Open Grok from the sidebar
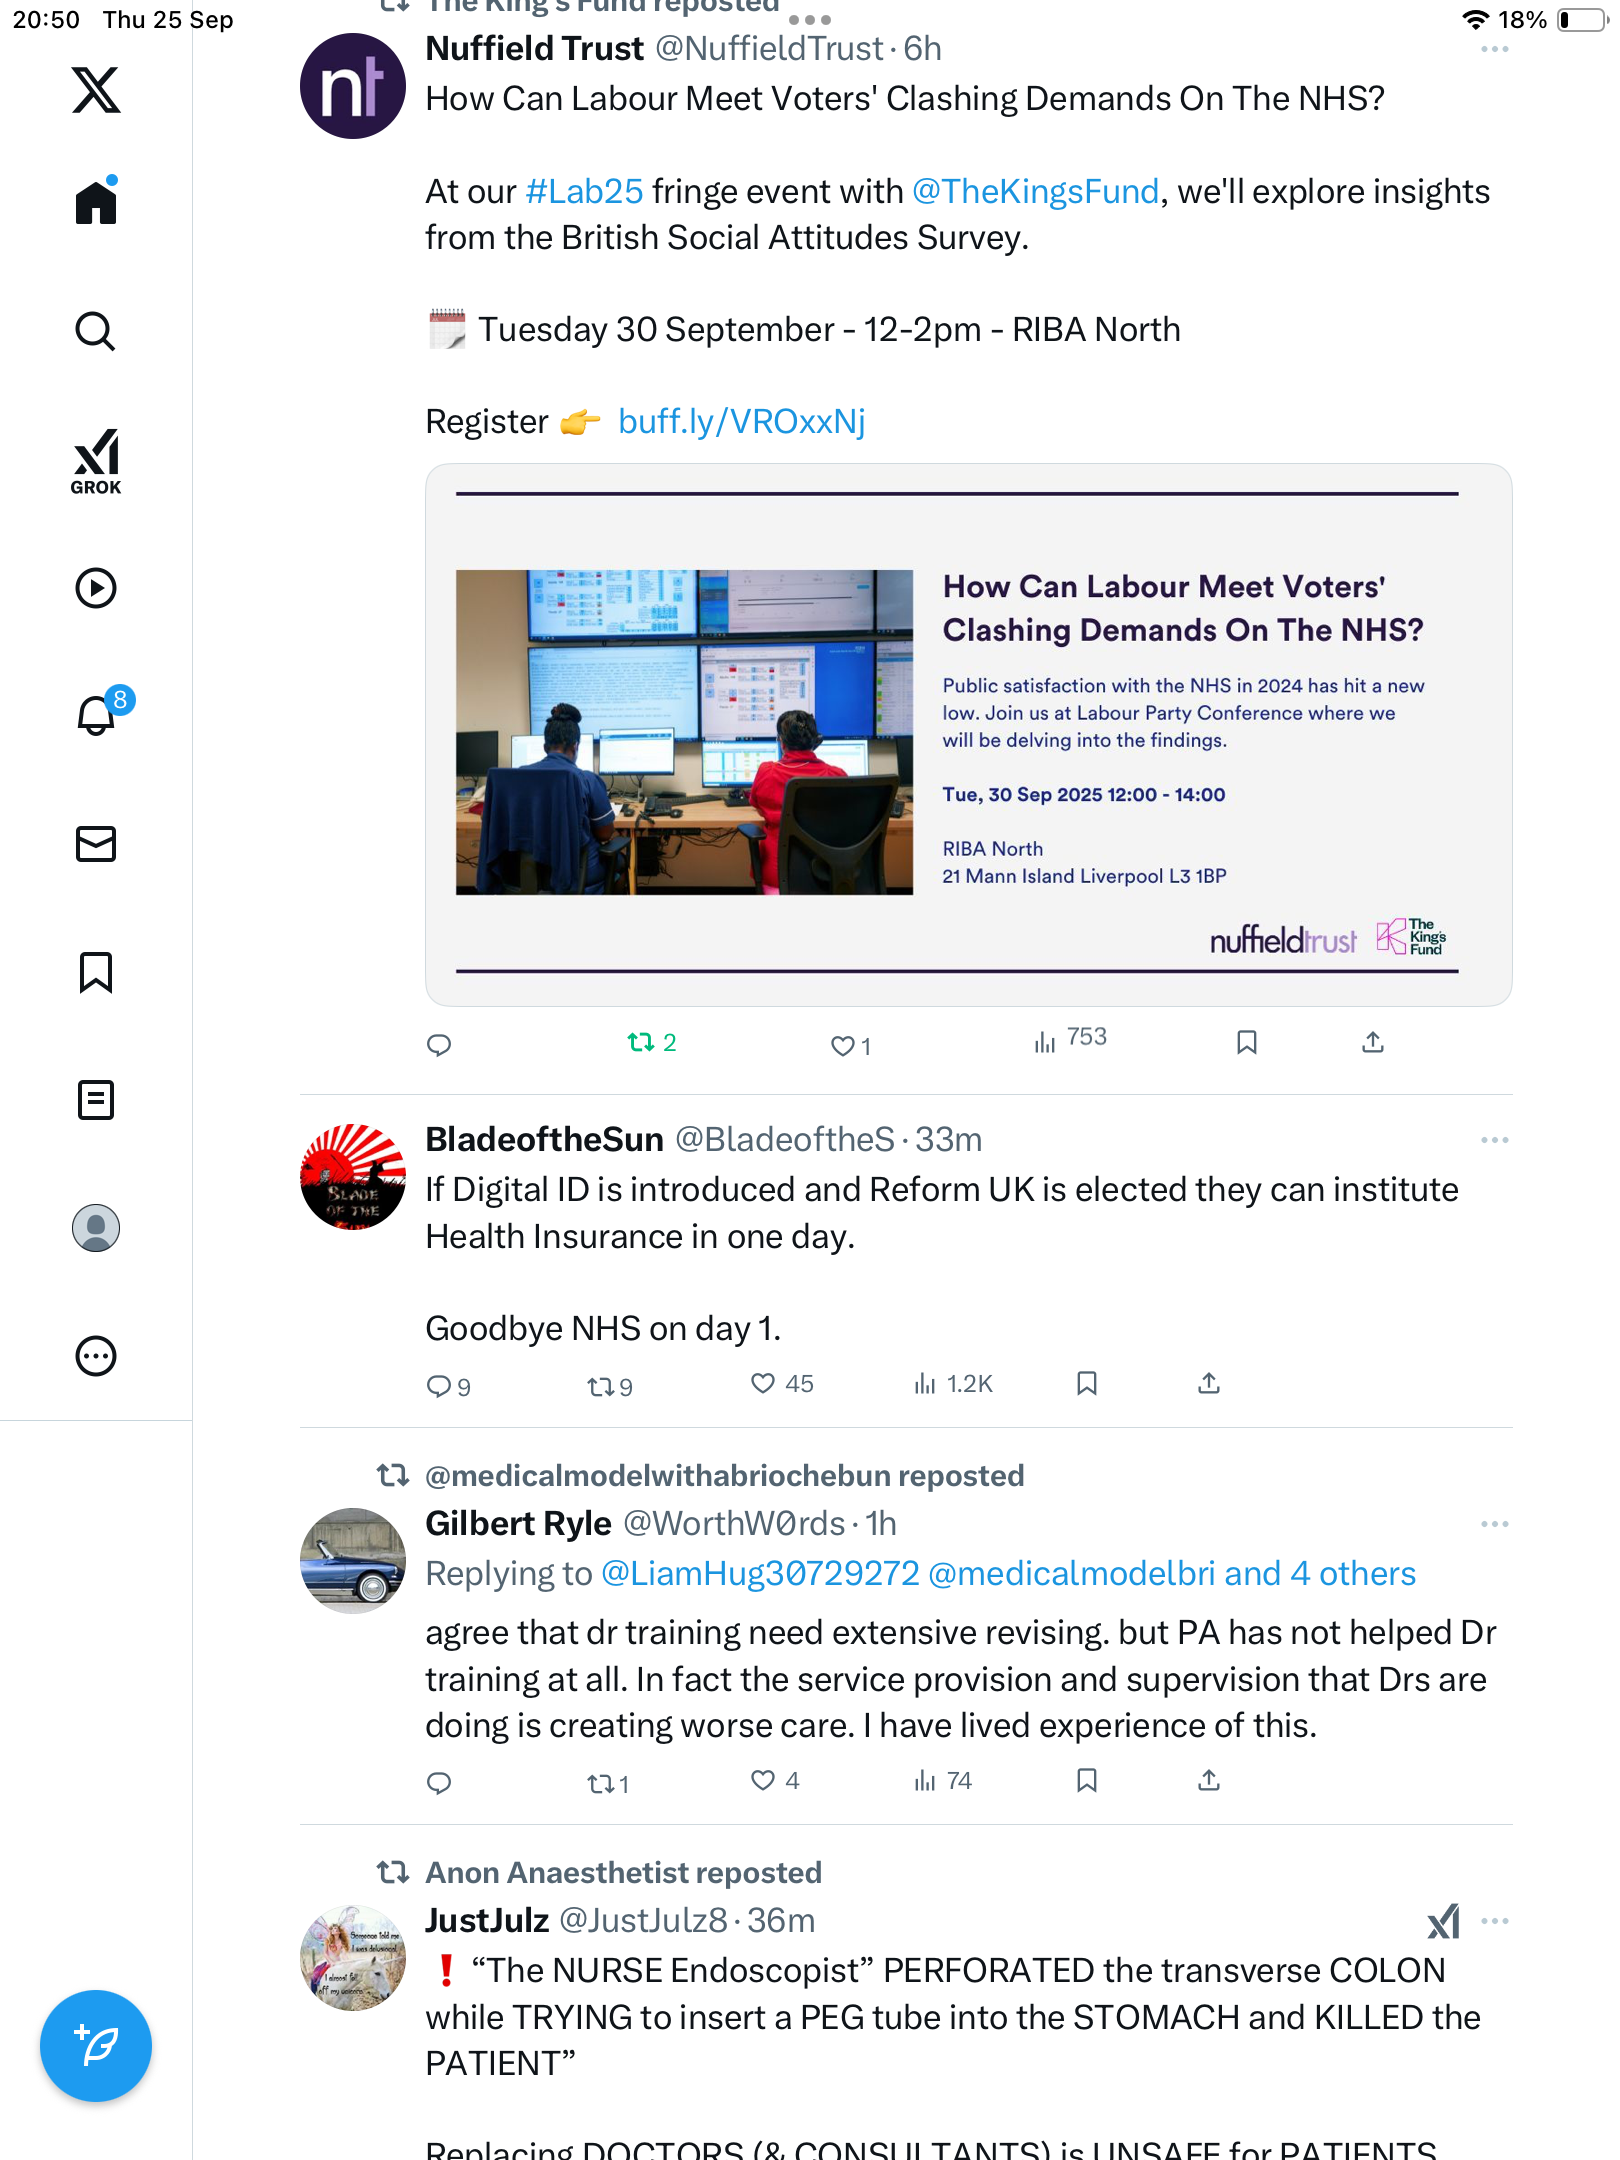The width and height of the screenshot is (1620, 2160). [x=96, y=461]
